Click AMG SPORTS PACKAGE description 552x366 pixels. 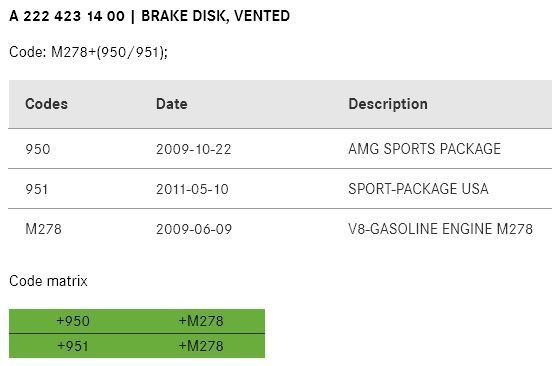425,149
